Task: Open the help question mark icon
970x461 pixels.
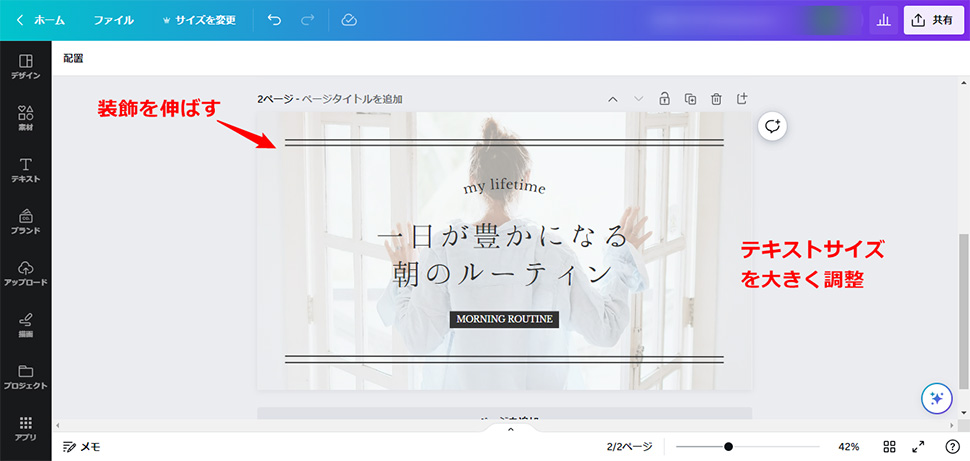Action: pos(953,446)
